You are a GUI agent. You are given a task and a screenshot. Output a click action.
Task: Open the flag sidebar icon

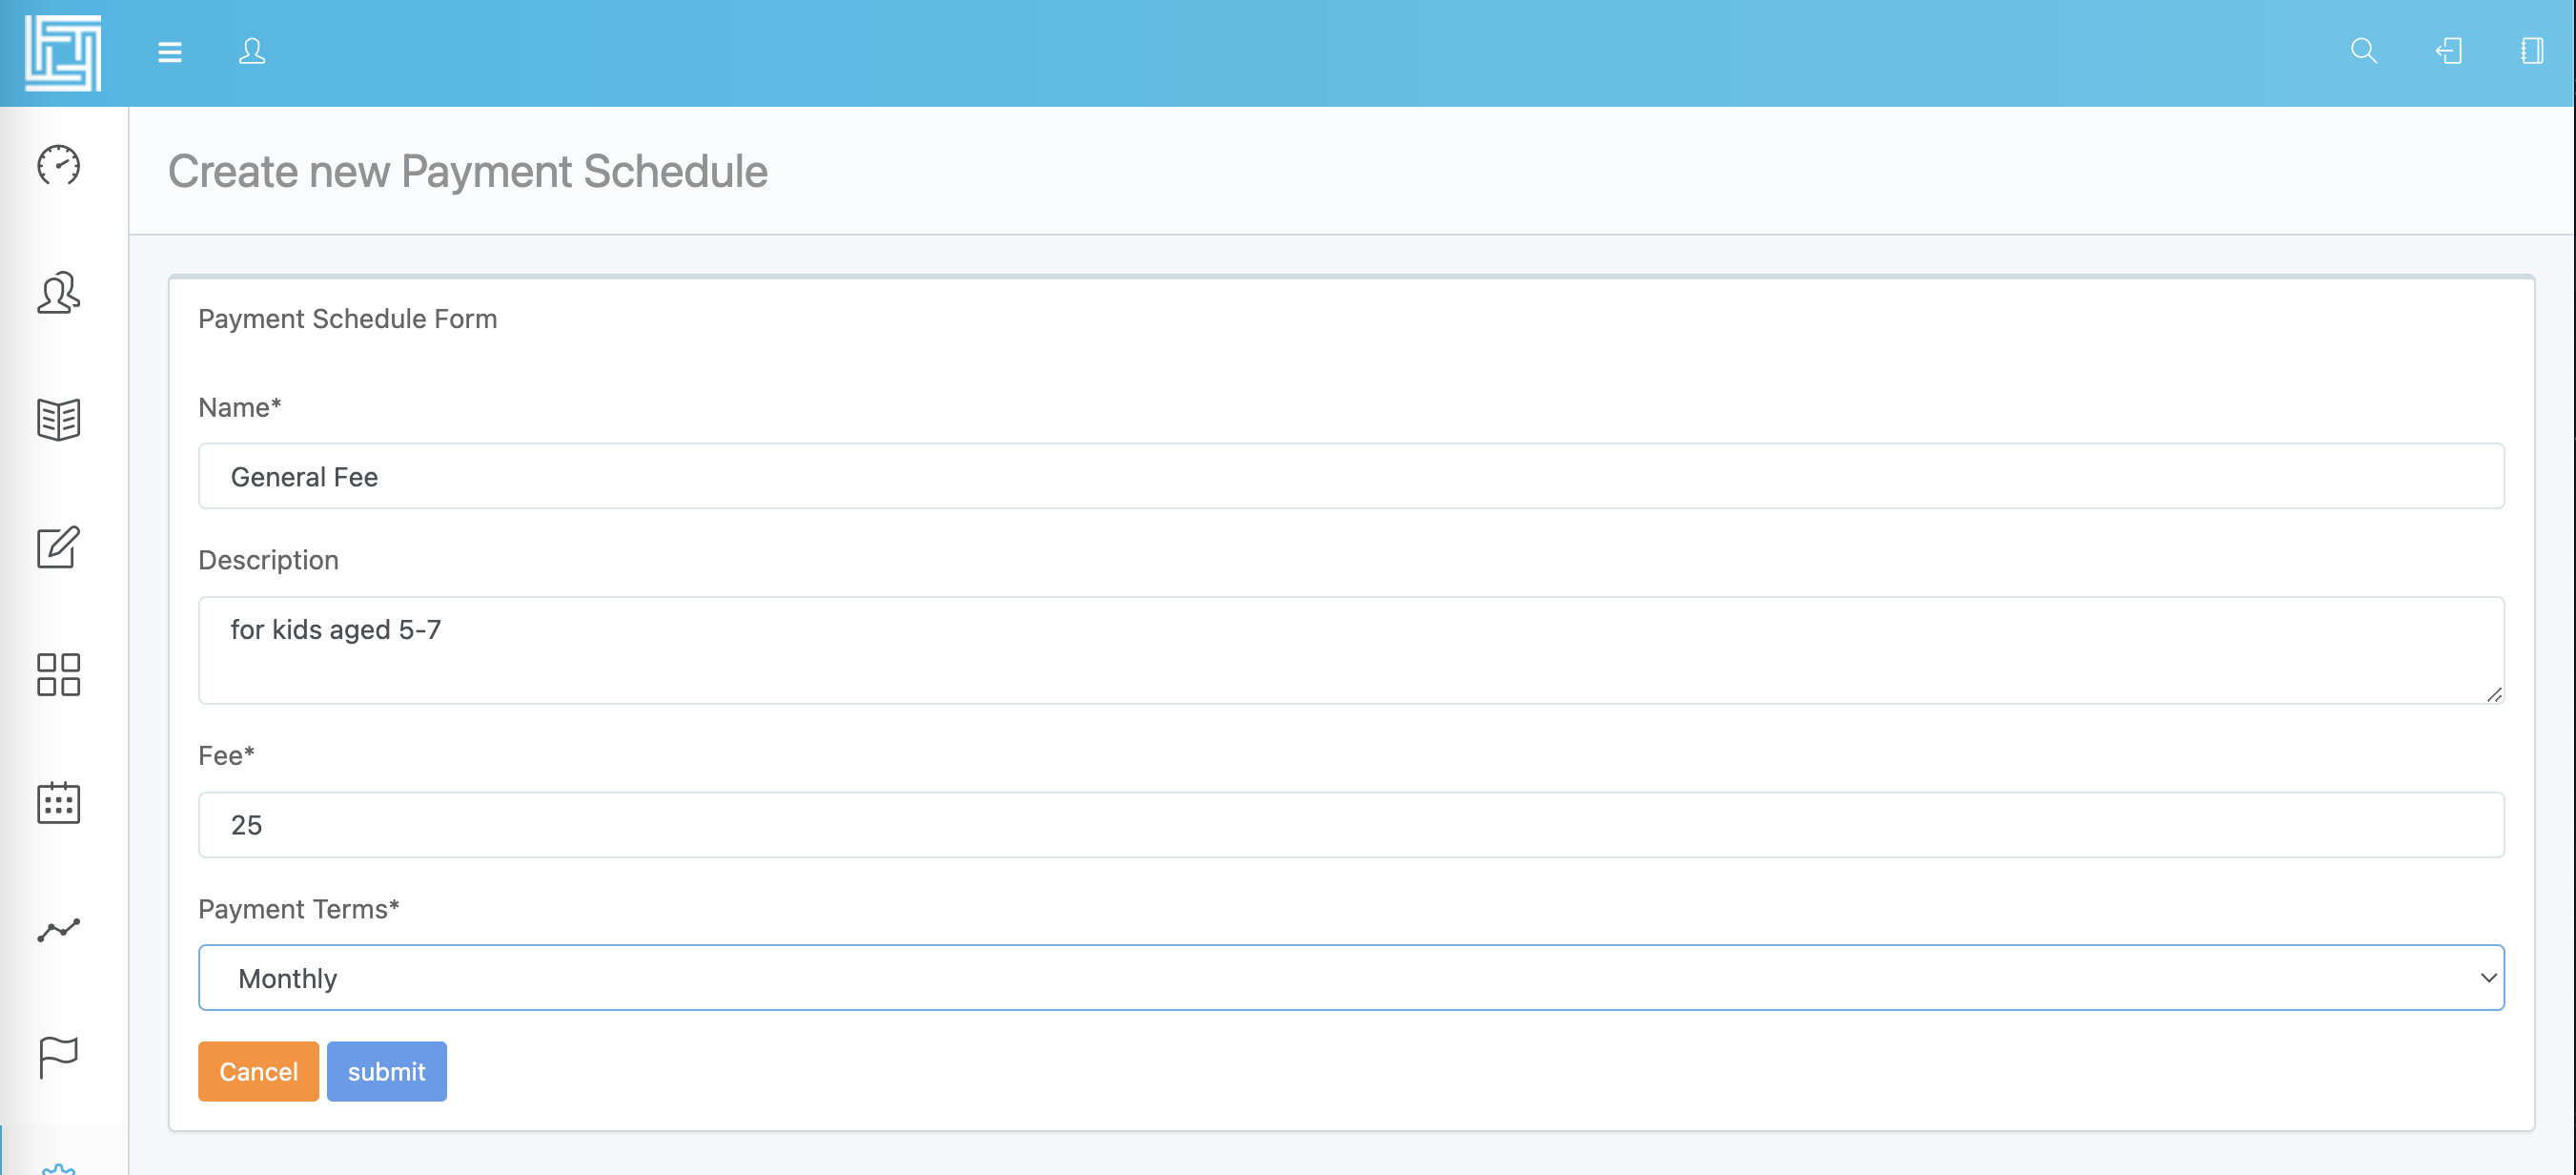(x=59, y=1057)
